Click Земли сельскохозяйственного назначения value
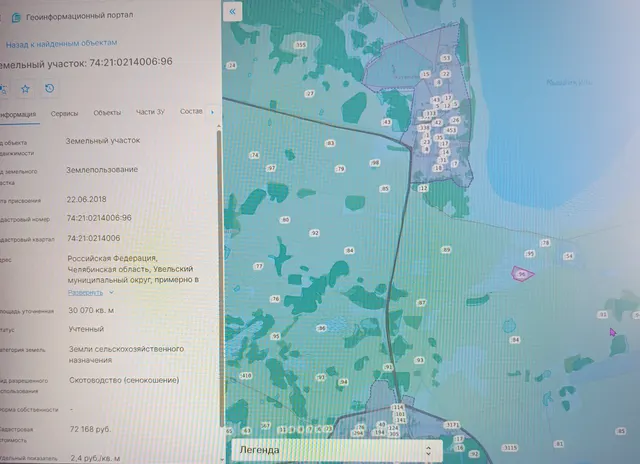The height and width of the screenshot is (464, 640). tap(126, 355)
